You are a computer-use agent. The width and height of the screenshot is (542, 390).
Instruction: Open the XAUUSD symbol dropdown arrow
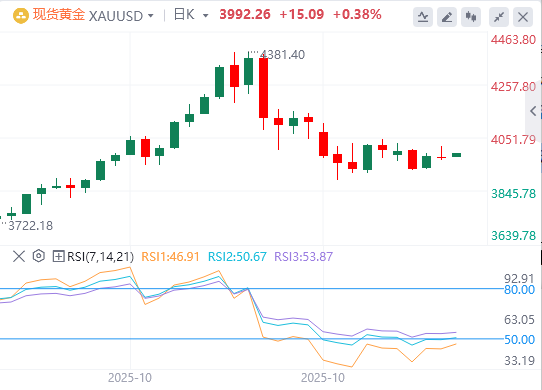click(x=150, y=16)
